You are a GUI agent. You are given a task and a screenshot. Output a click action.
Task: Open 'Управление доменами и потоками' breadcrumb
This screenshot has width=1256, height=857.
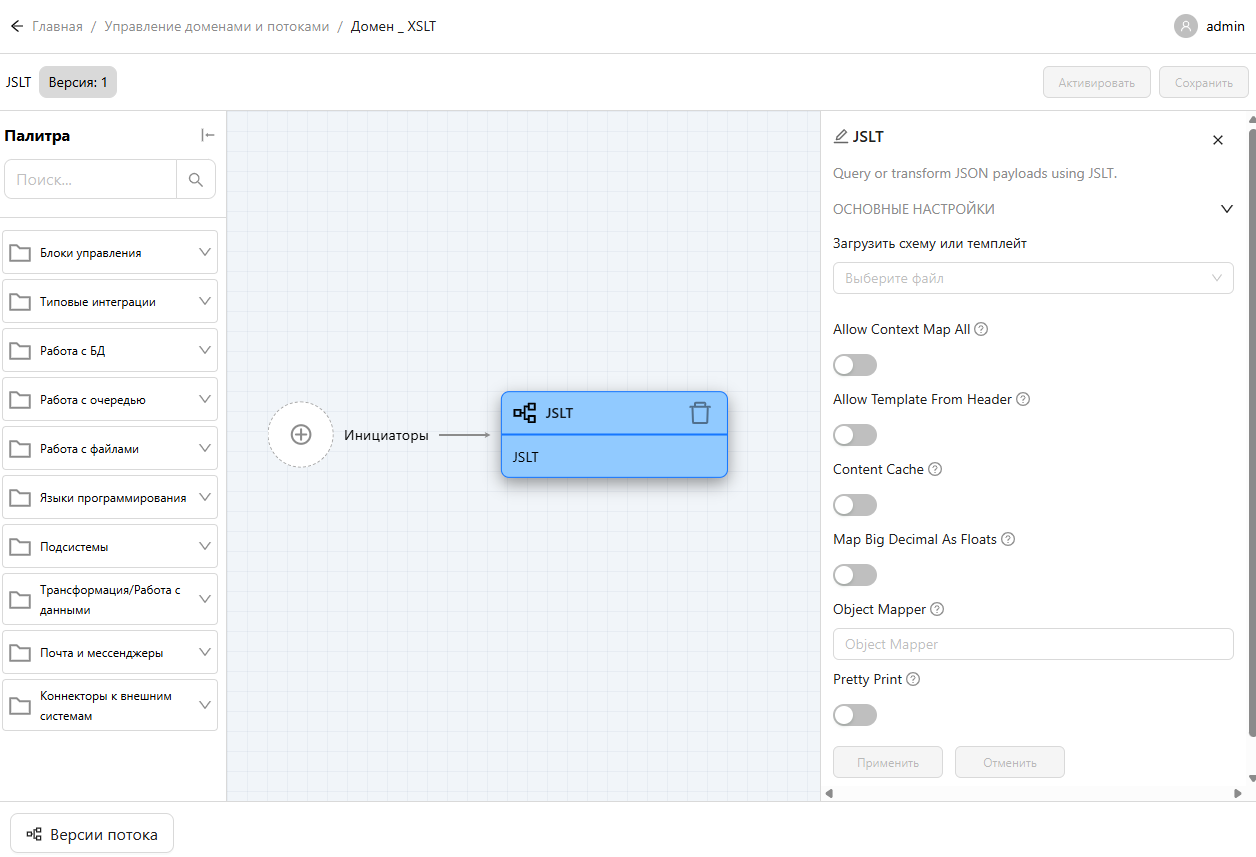tap(216, 26)
